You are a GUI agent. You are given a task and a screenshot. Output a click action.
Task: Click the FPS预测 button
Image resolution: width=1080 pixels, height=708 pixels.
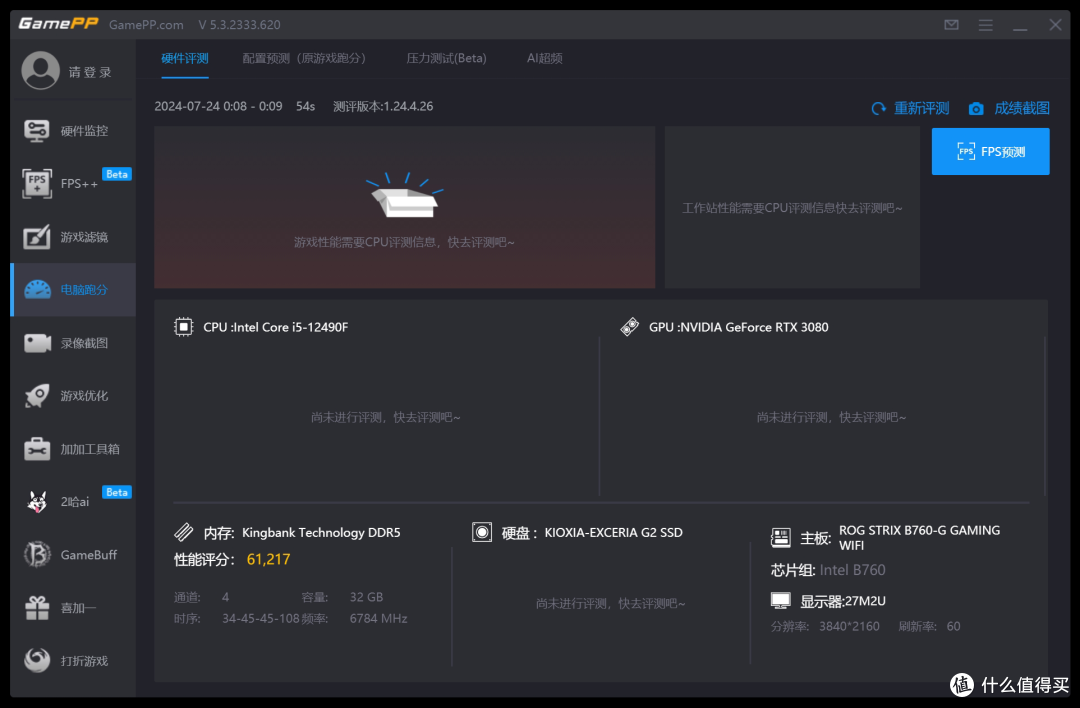click(x=990, y=152)
